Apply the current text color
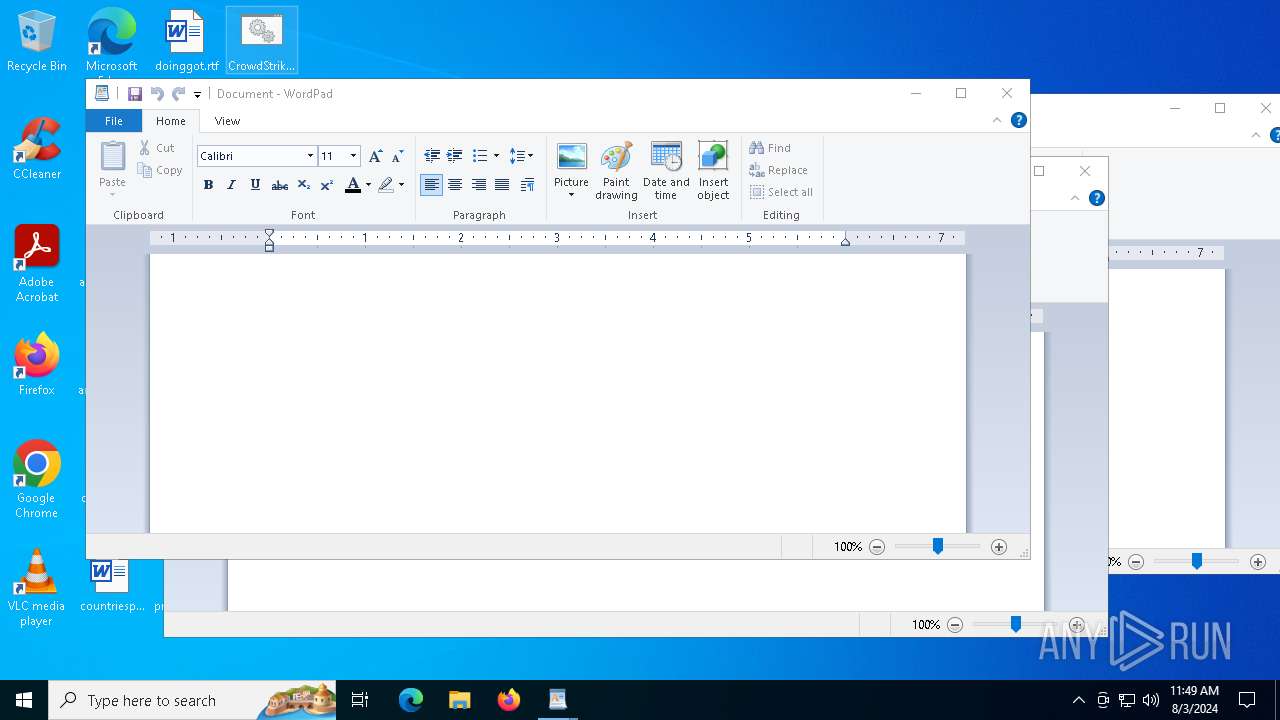The image size is (1280, 720). [x=352, y=185]
